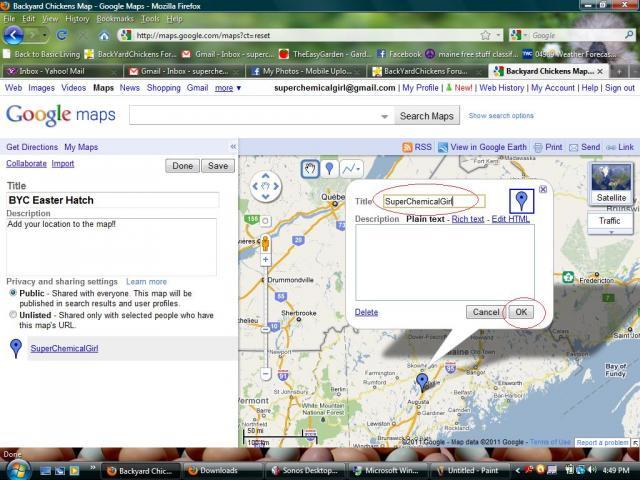Close the placemark info window

[x=543, y=189]
